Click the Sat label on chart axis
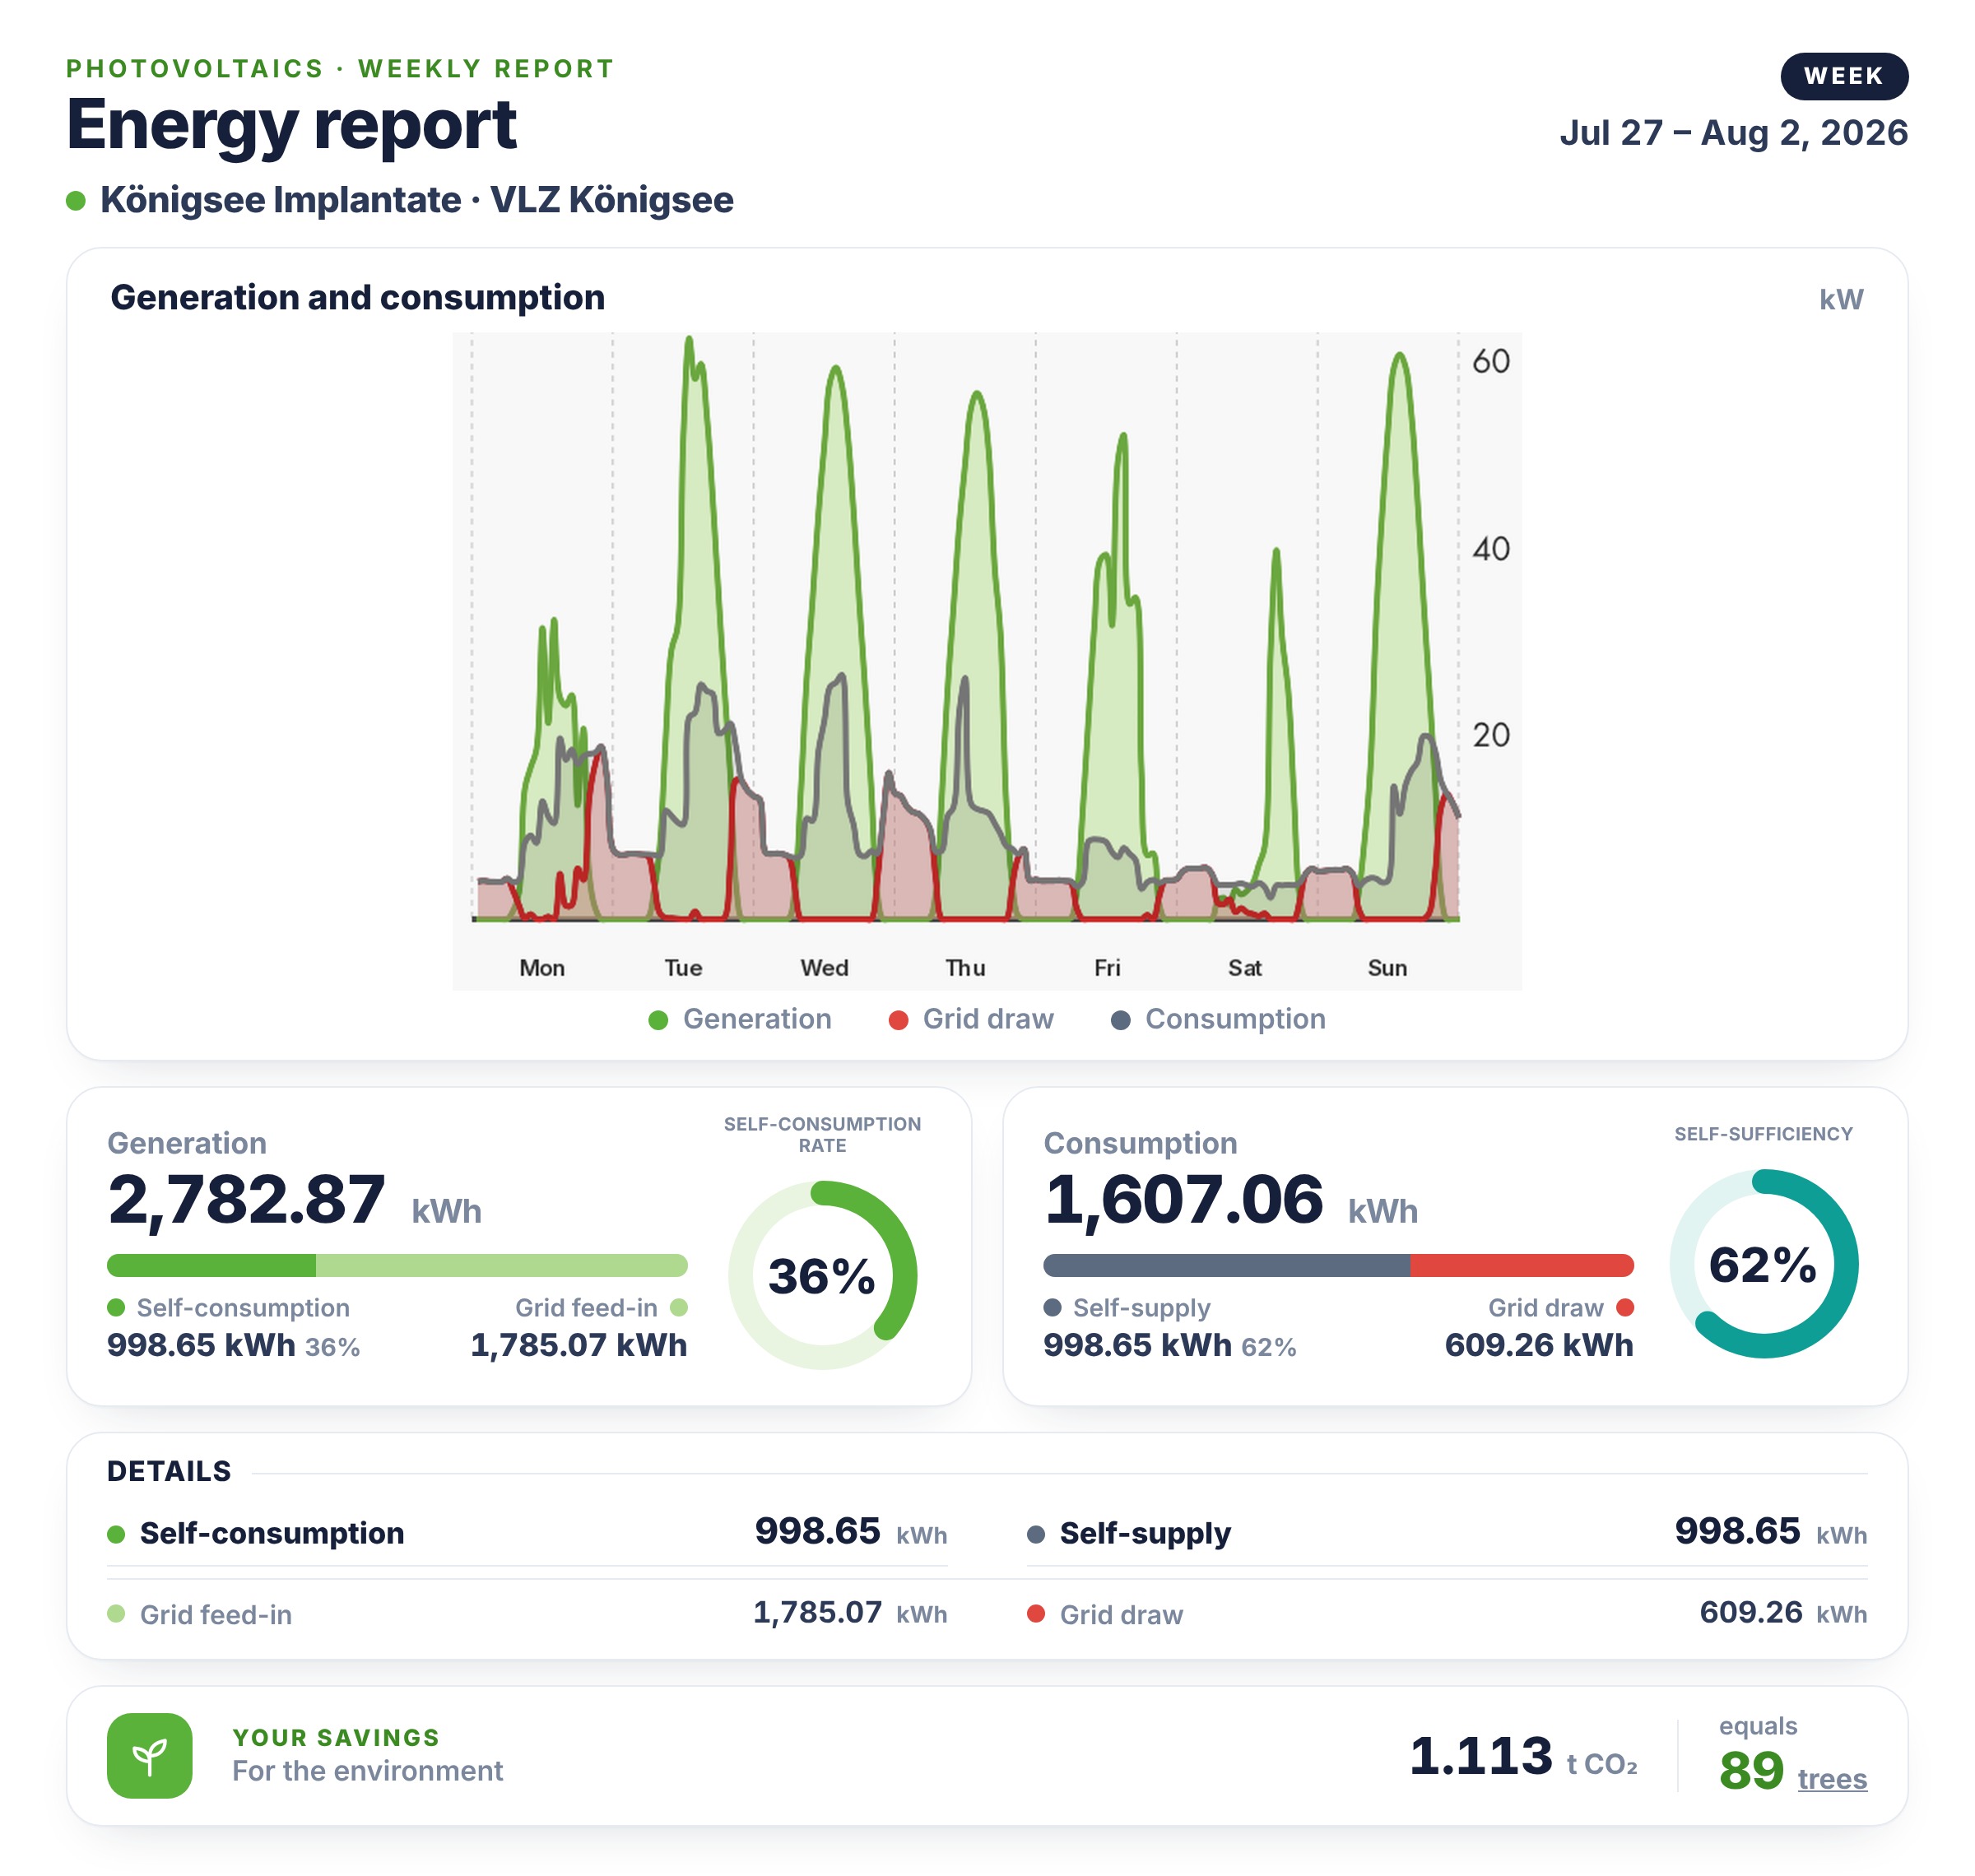 [1245, 968]
